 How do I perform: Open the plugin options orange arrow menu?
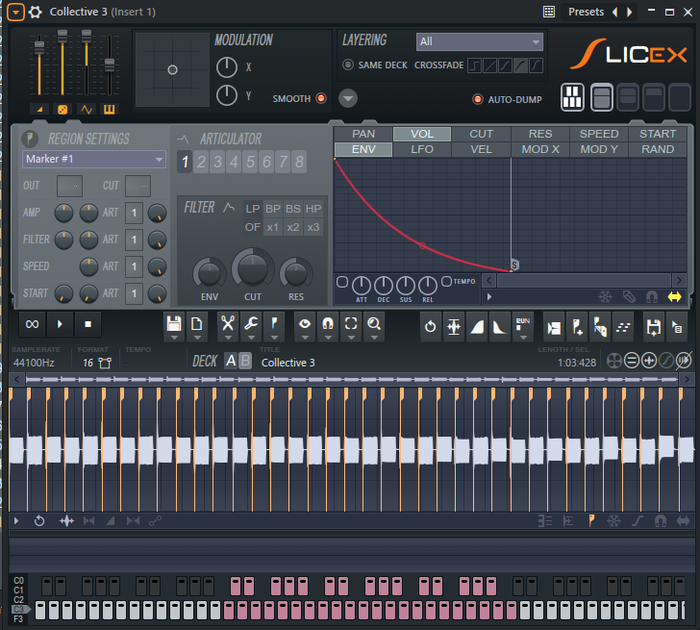[16, 12]
